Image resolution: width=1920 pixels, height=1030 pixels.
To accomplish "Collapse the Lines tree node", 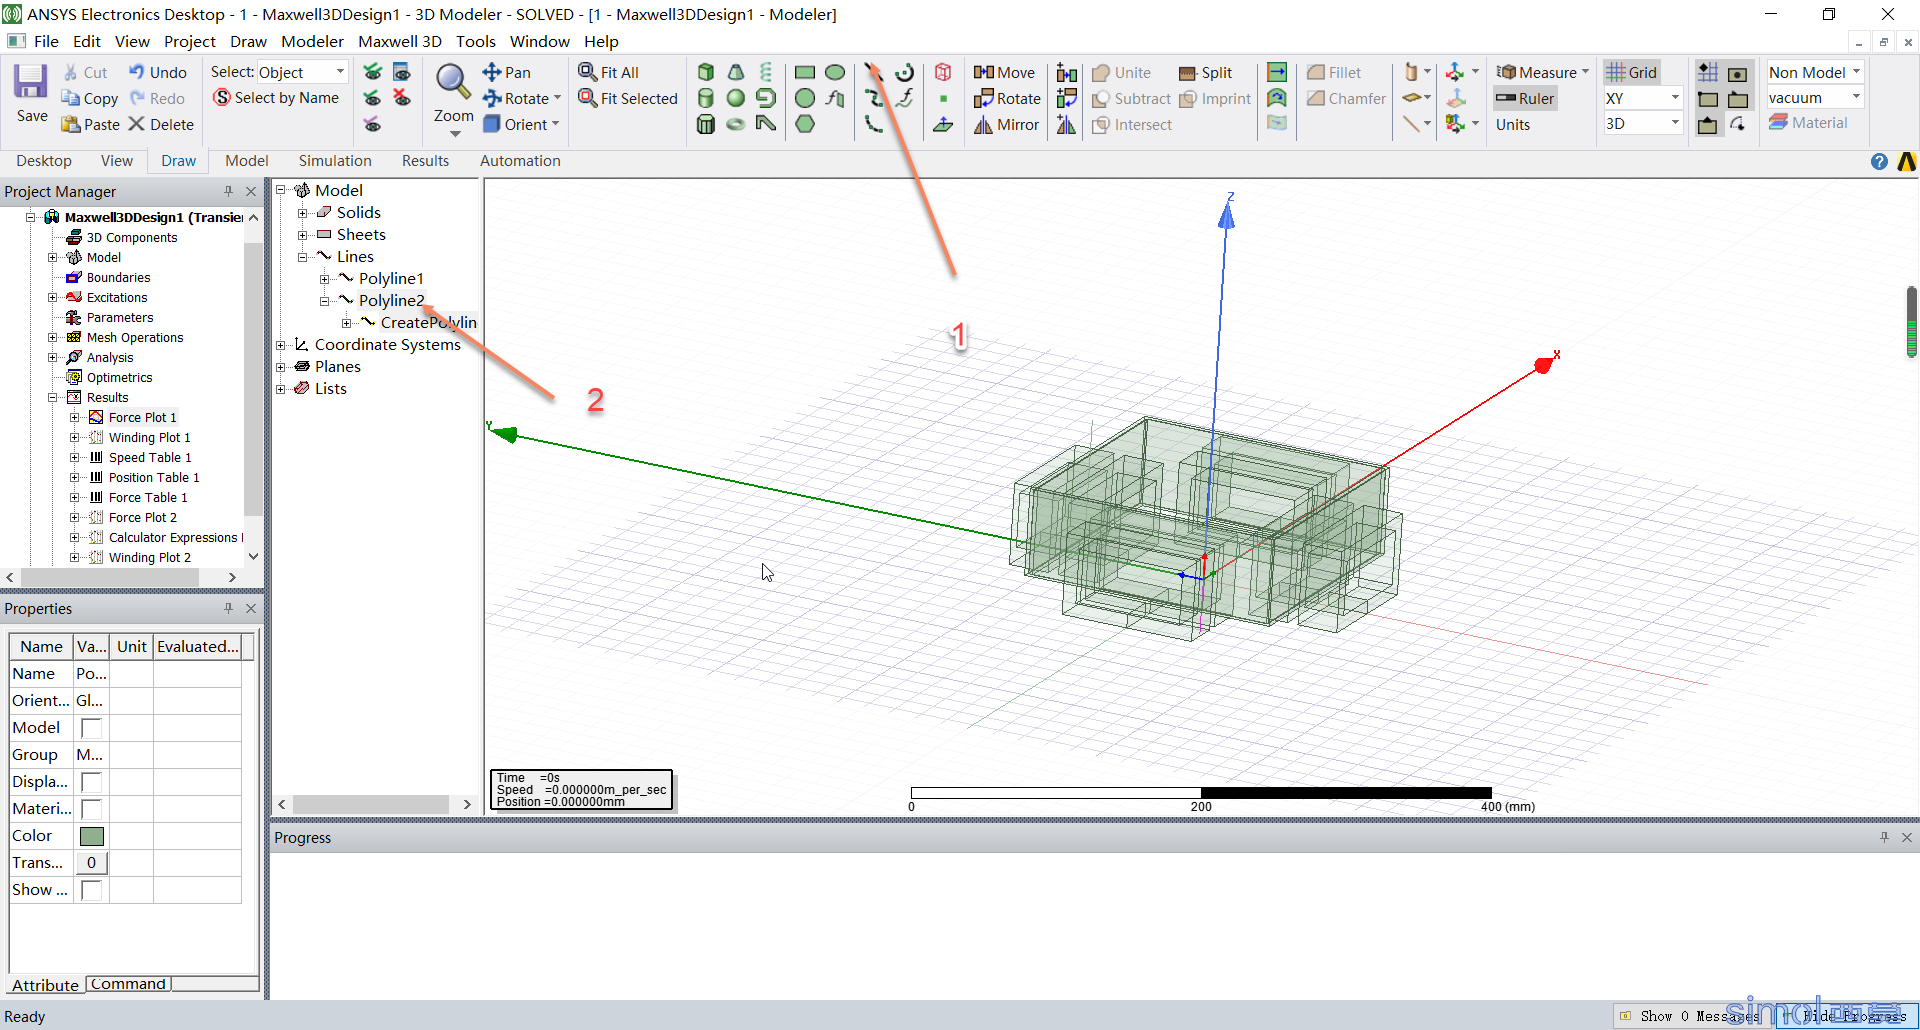I will 303,256.
